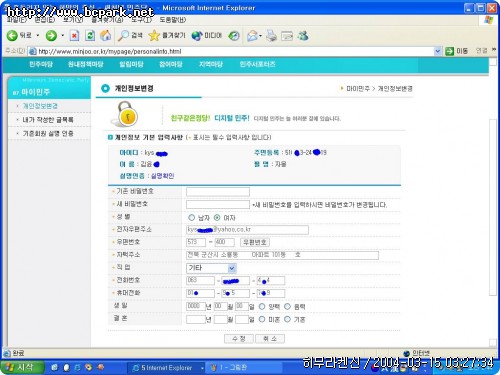Viewport: 500px width, 375px height.
Task: Select the 여자 (female) radio button
Action: click(217, 218)
